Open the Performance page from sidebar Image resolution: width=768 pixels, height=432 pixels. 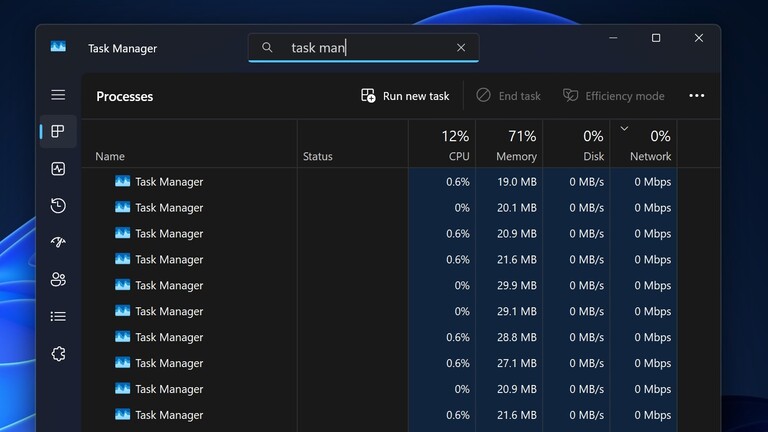(58, 168)
